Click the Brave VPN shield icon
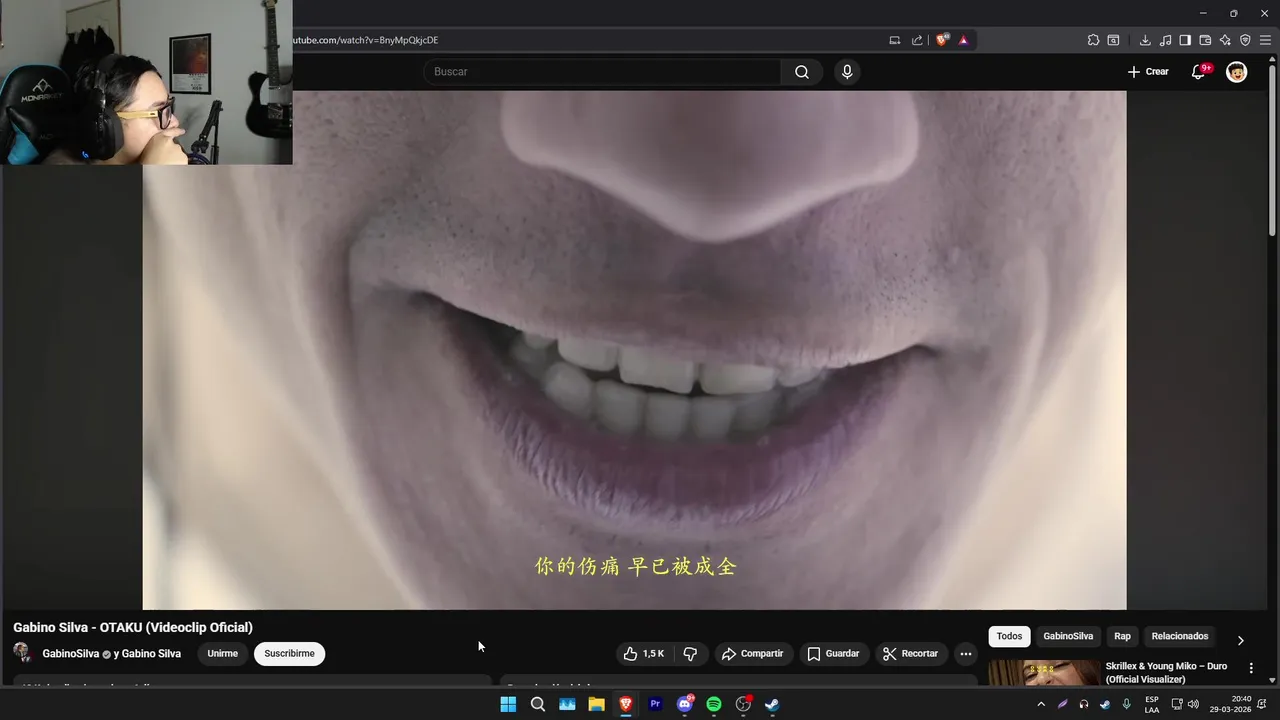The image size is (1280, 720). pyautogui.click(x=1245, y=40)
